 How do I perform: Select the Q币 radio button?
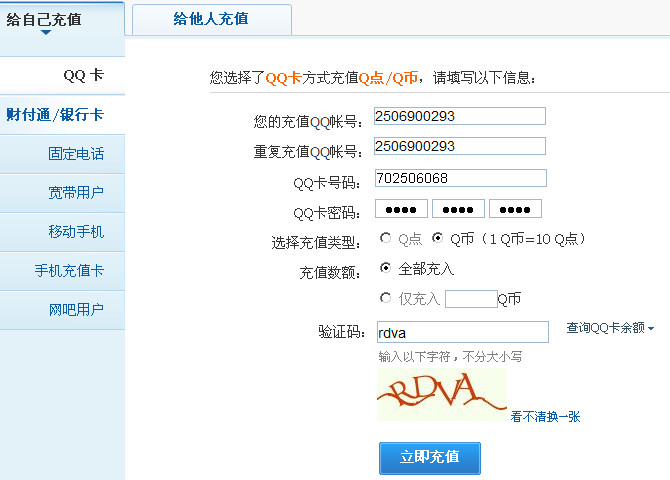[x=437, y=238]
